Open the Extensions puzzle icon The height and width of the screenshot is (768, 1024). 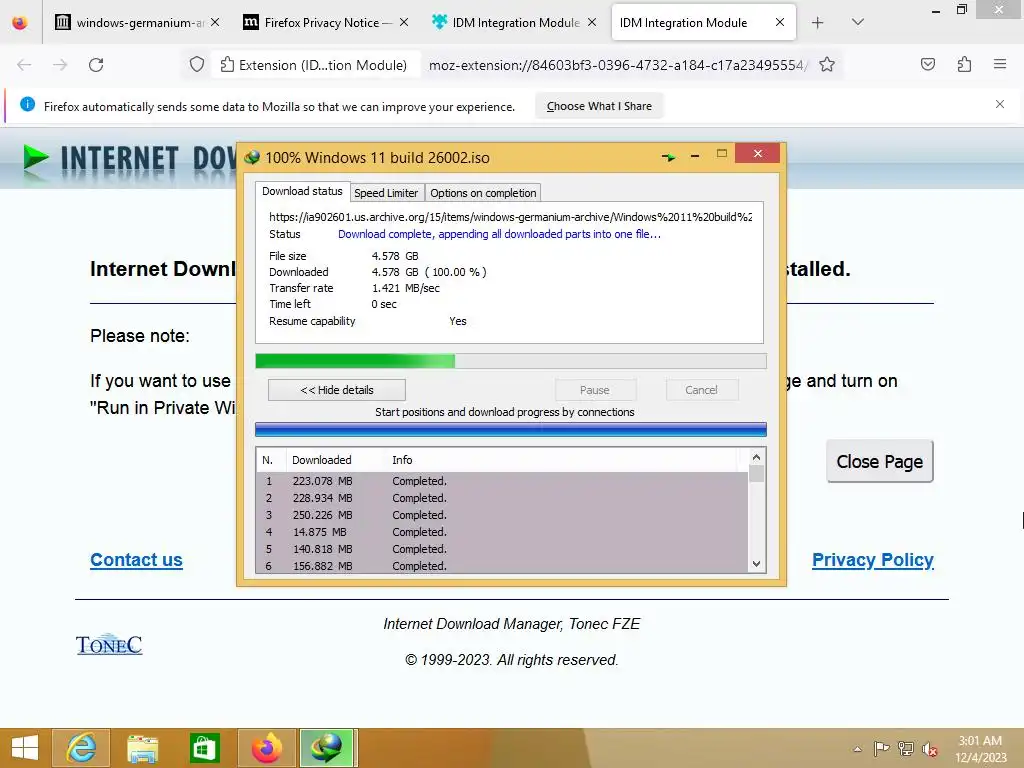964,65
